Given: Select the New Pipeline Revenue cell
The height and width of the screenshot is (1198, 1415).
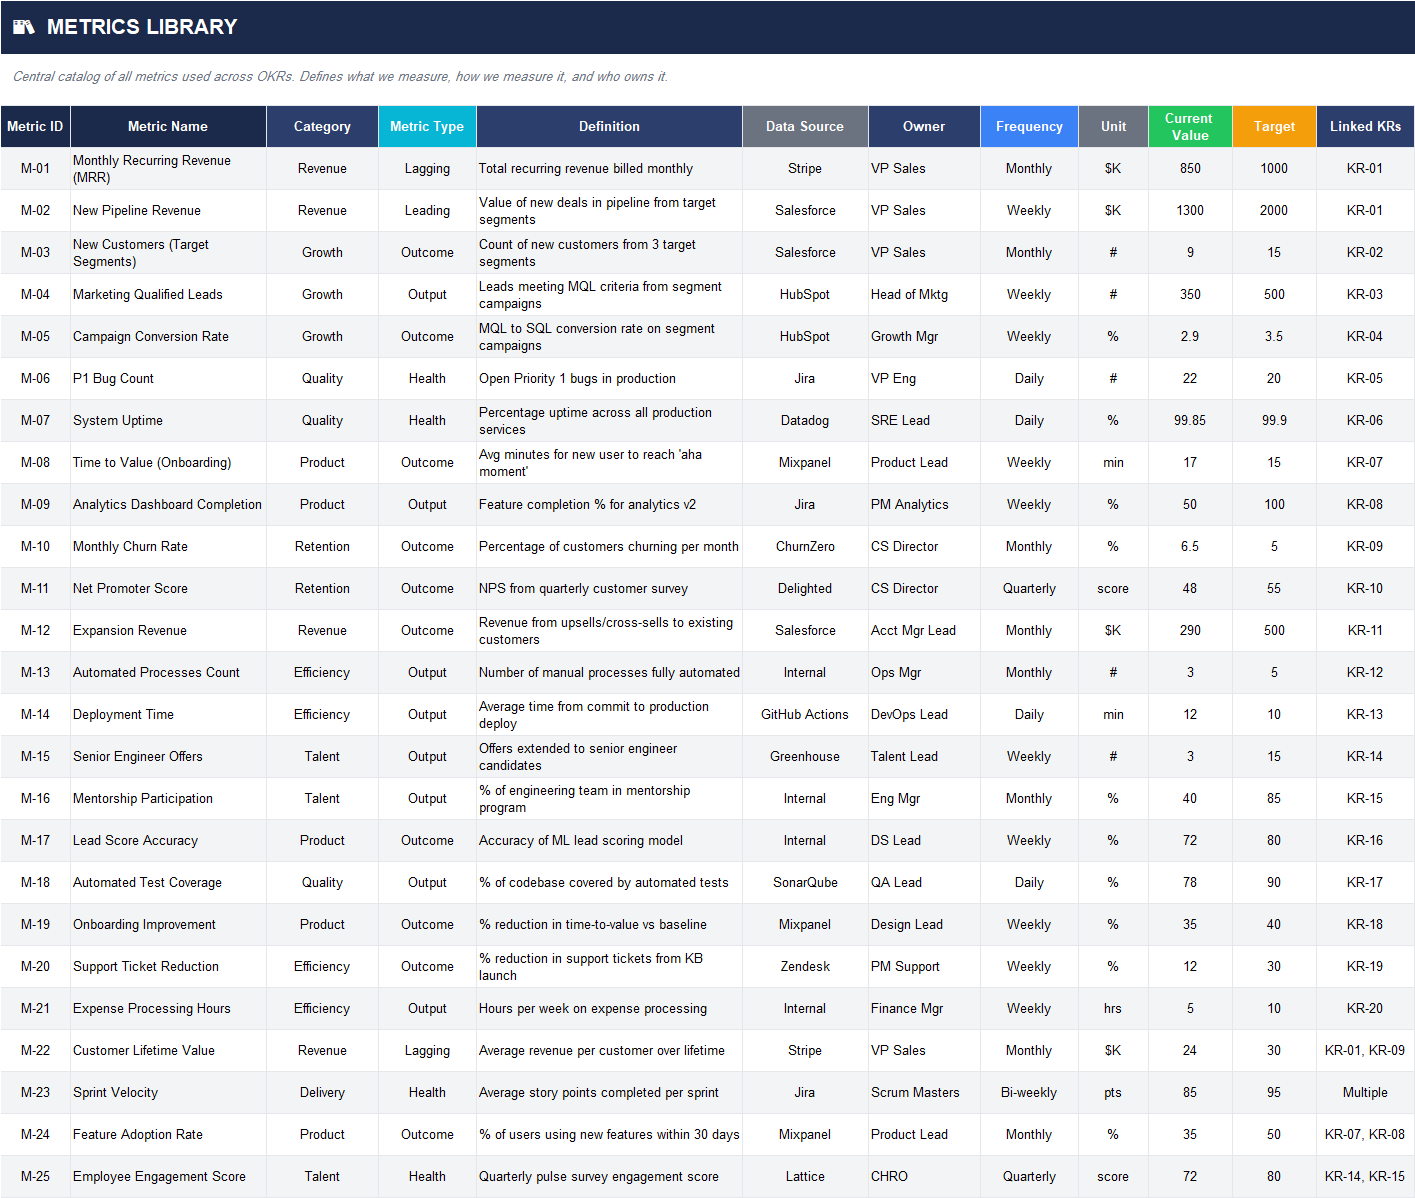Looking at the screenshot, I should 168,210.
